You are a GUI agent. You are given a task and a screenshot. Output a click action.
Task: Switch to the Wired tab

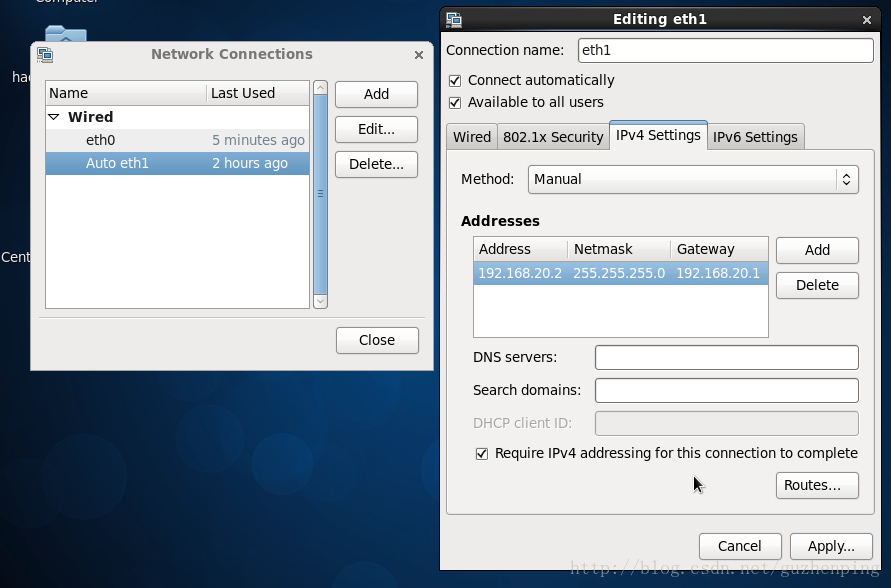472,137
